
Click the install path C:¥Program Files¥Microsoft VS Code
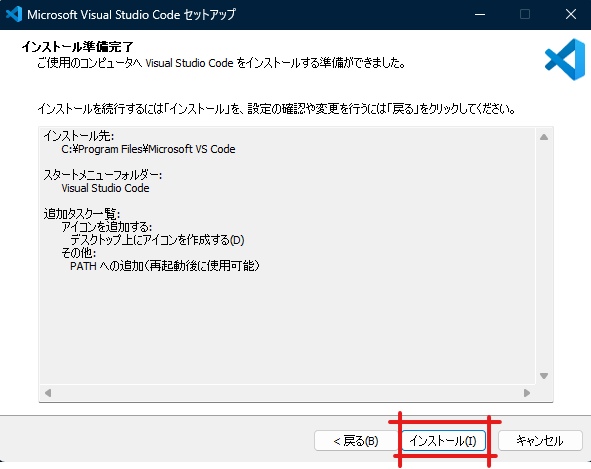click(x=148, y=149)
